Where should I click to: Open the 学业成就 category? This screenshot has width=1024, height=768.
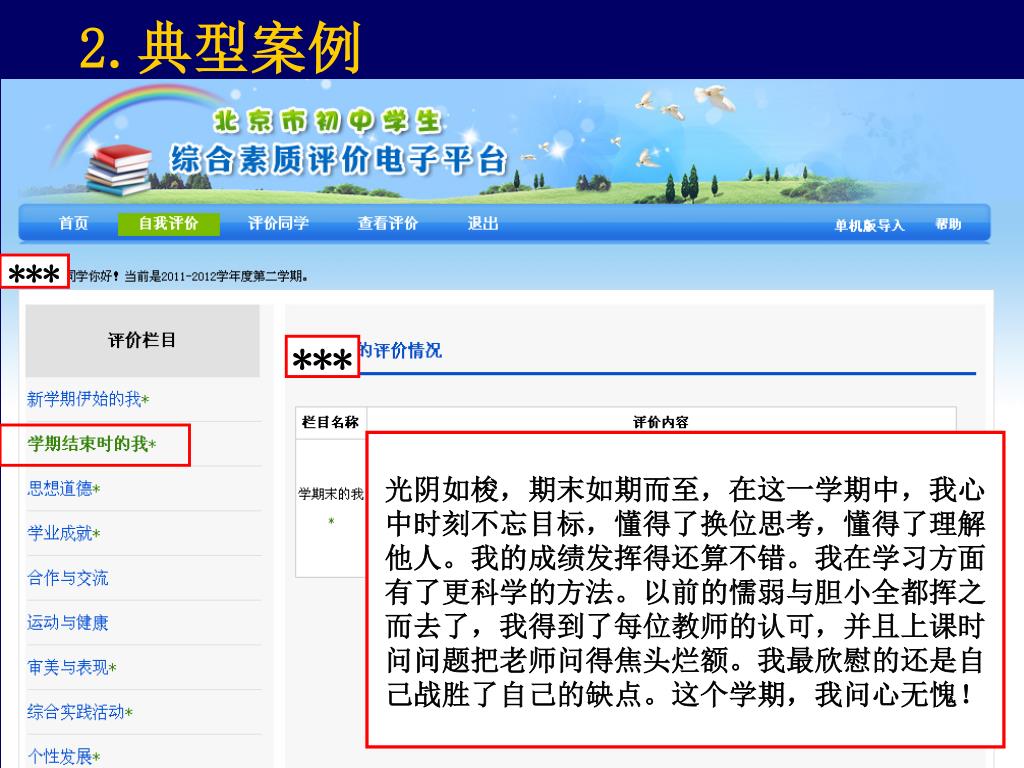pos(63,534)
